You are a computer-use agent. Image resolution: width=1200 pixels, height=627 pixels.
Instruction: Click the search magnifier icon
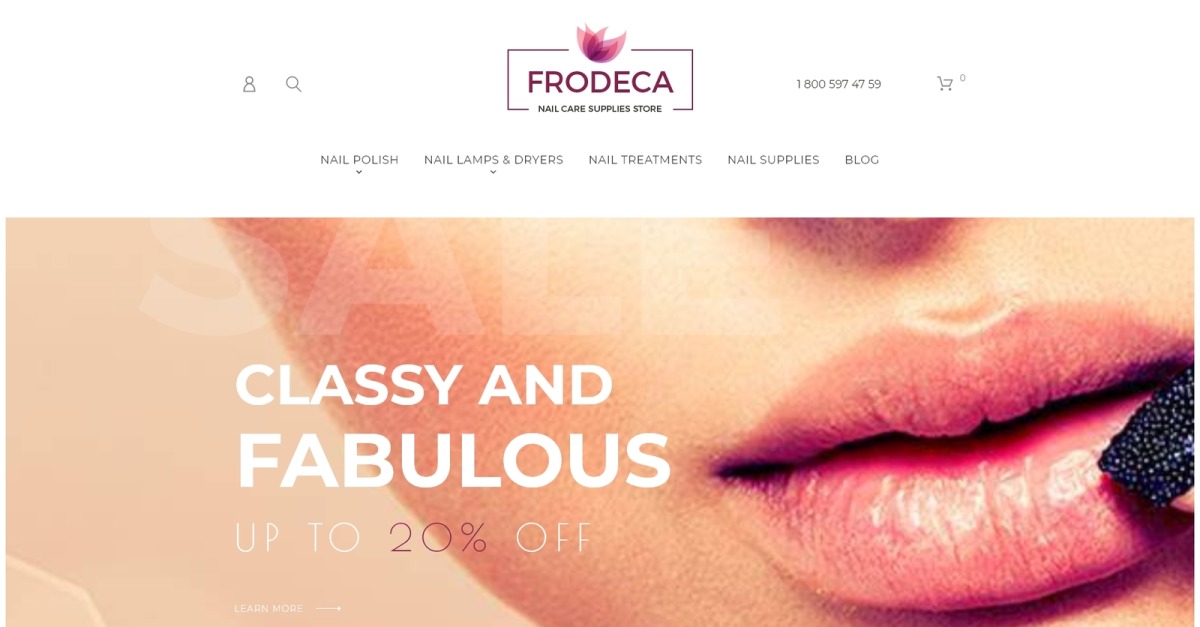(x=293, y=84)
